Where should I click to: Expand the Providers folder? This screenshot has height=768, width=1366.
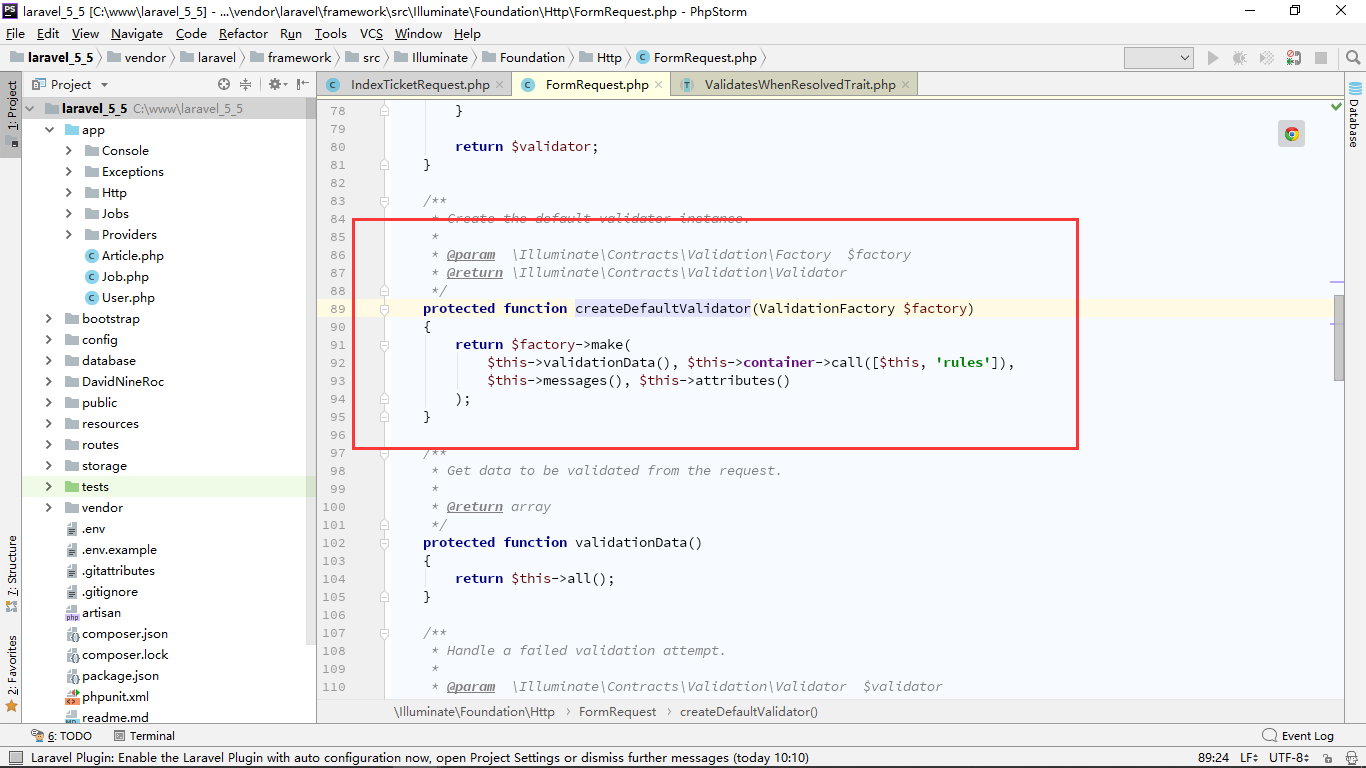coord(69,235)
